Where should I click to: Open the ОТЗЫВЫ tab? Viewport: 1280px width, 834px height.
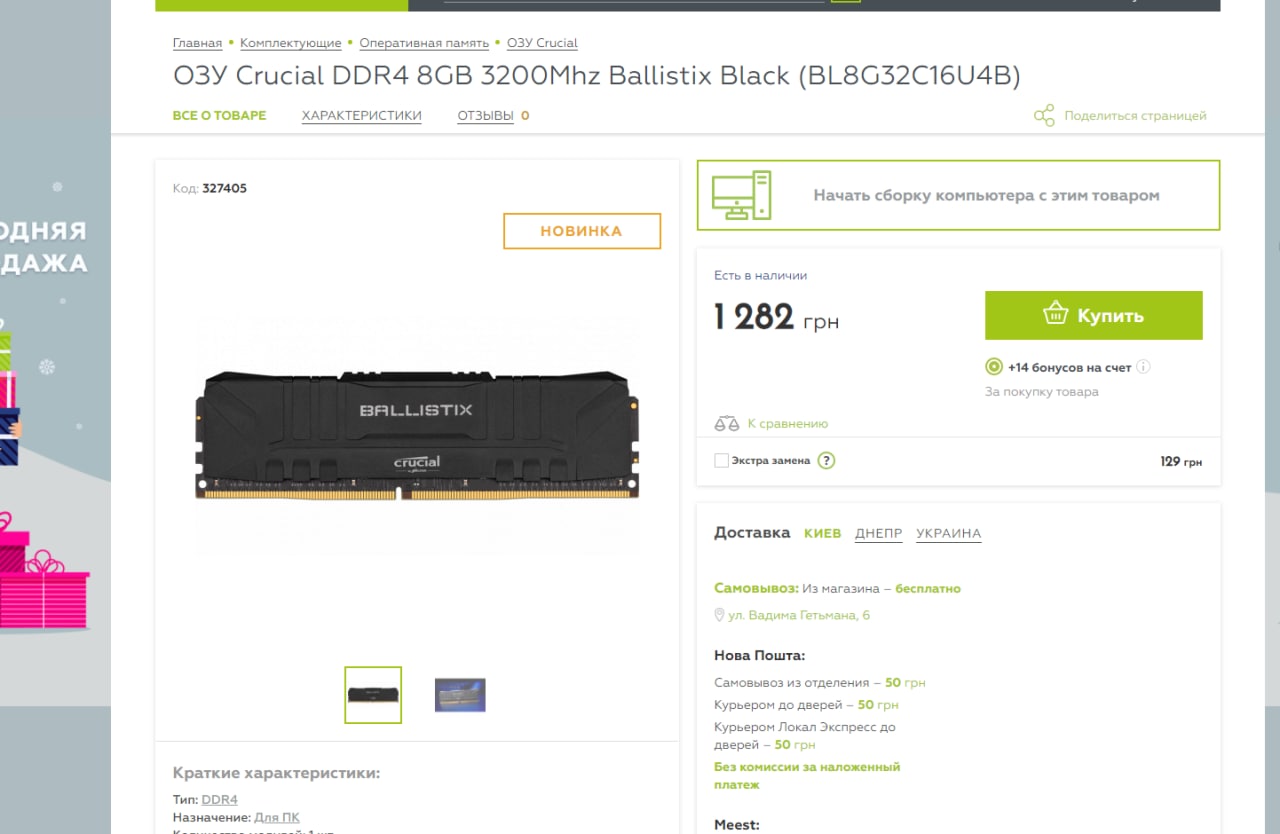[486, 115]
